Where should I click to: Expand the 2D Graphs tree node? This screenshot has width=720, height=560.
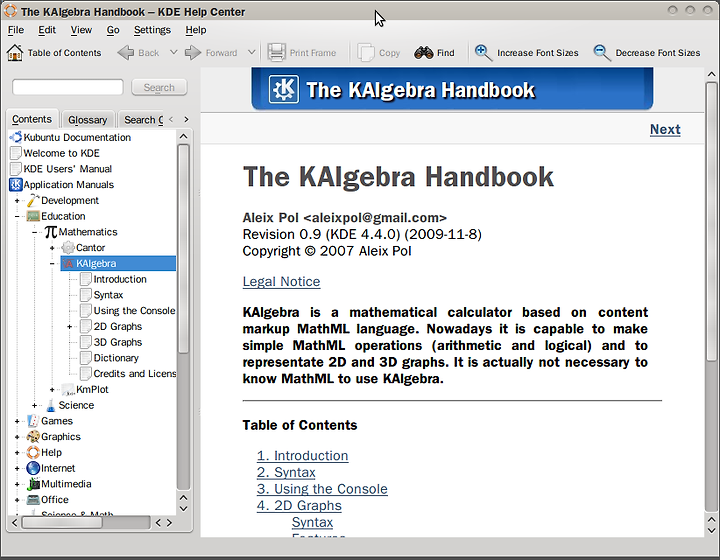tap(69, 327)
